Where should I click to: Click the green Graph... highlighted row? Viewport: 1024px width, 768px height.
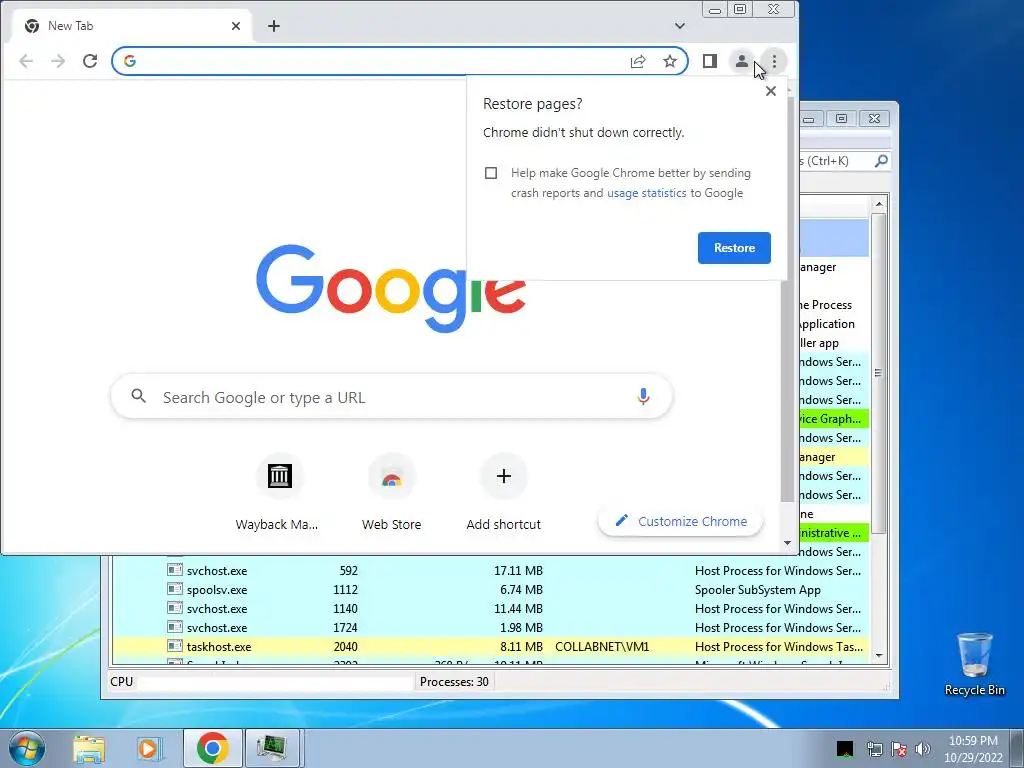click(x=834, y=419)
